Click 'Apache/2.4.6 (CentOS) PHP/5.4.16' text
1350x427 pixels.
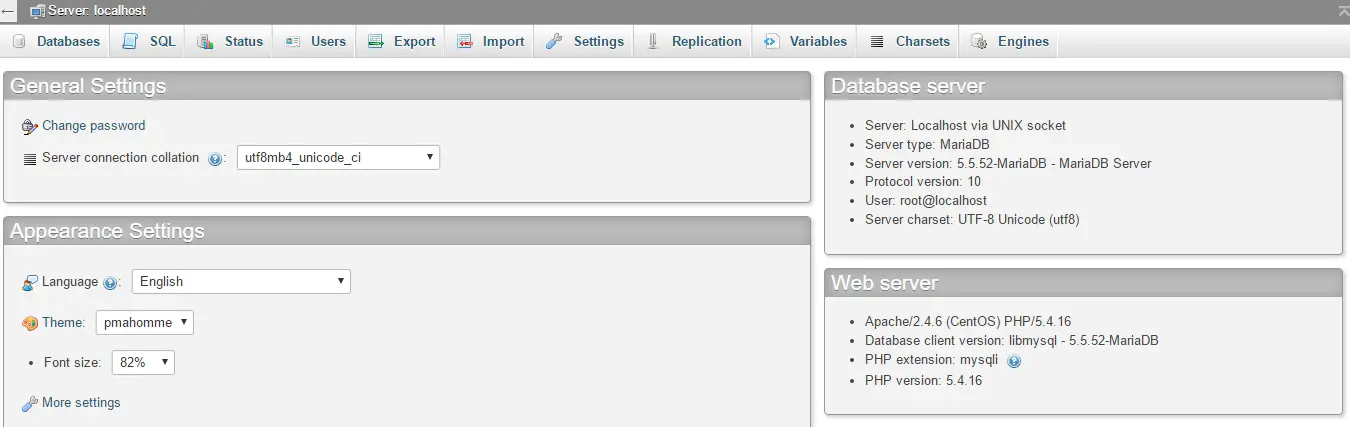[968, 322]
